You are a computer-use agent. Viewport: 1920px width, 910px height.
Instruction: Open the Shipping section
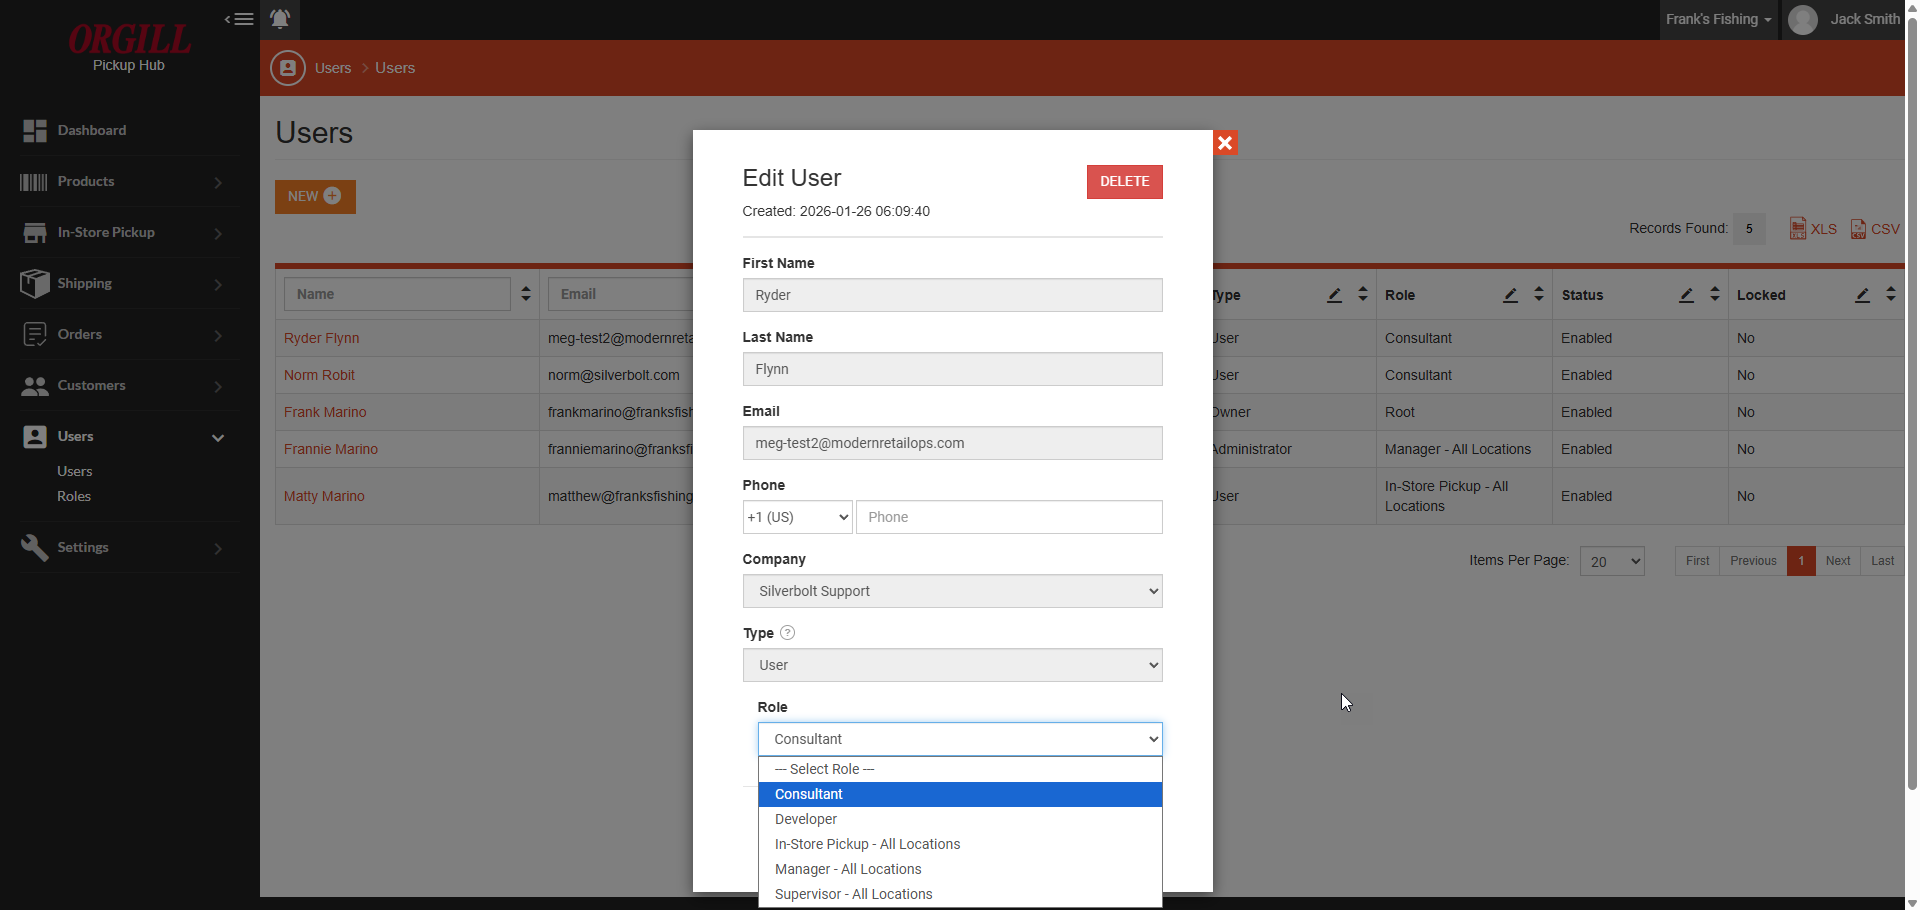pos(84,283)
